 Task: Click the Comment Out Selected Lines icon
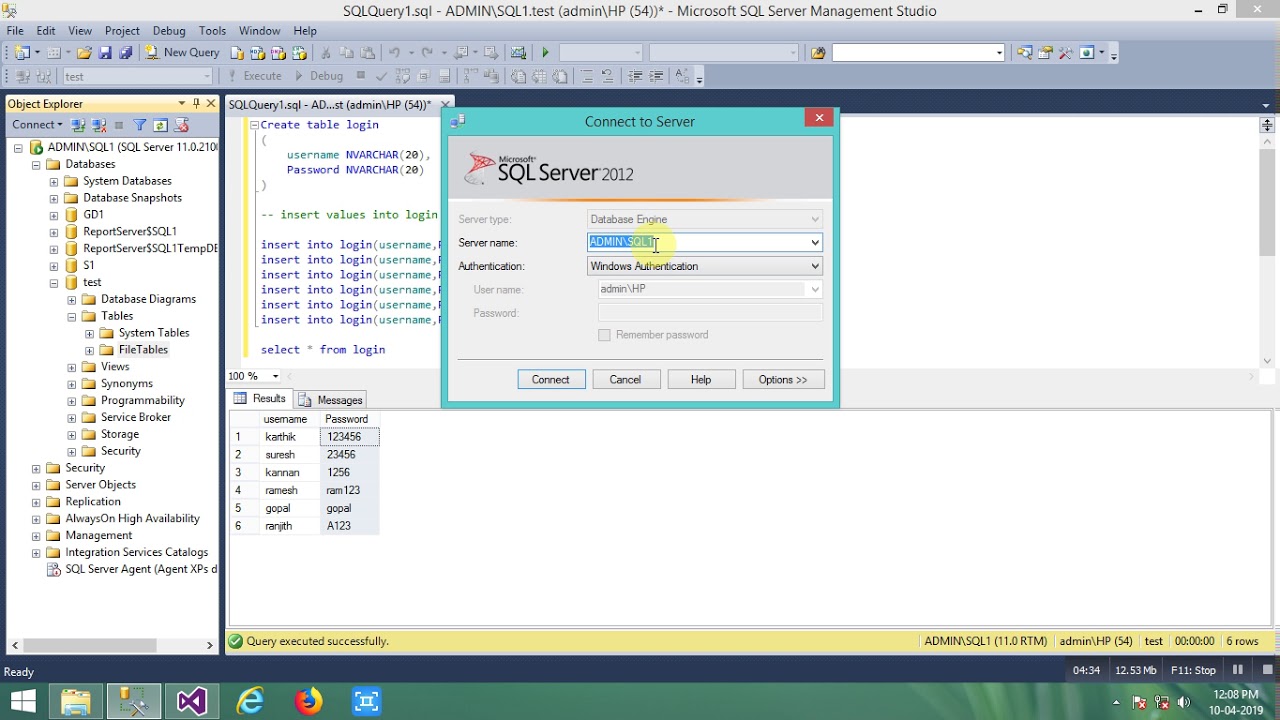587,76
